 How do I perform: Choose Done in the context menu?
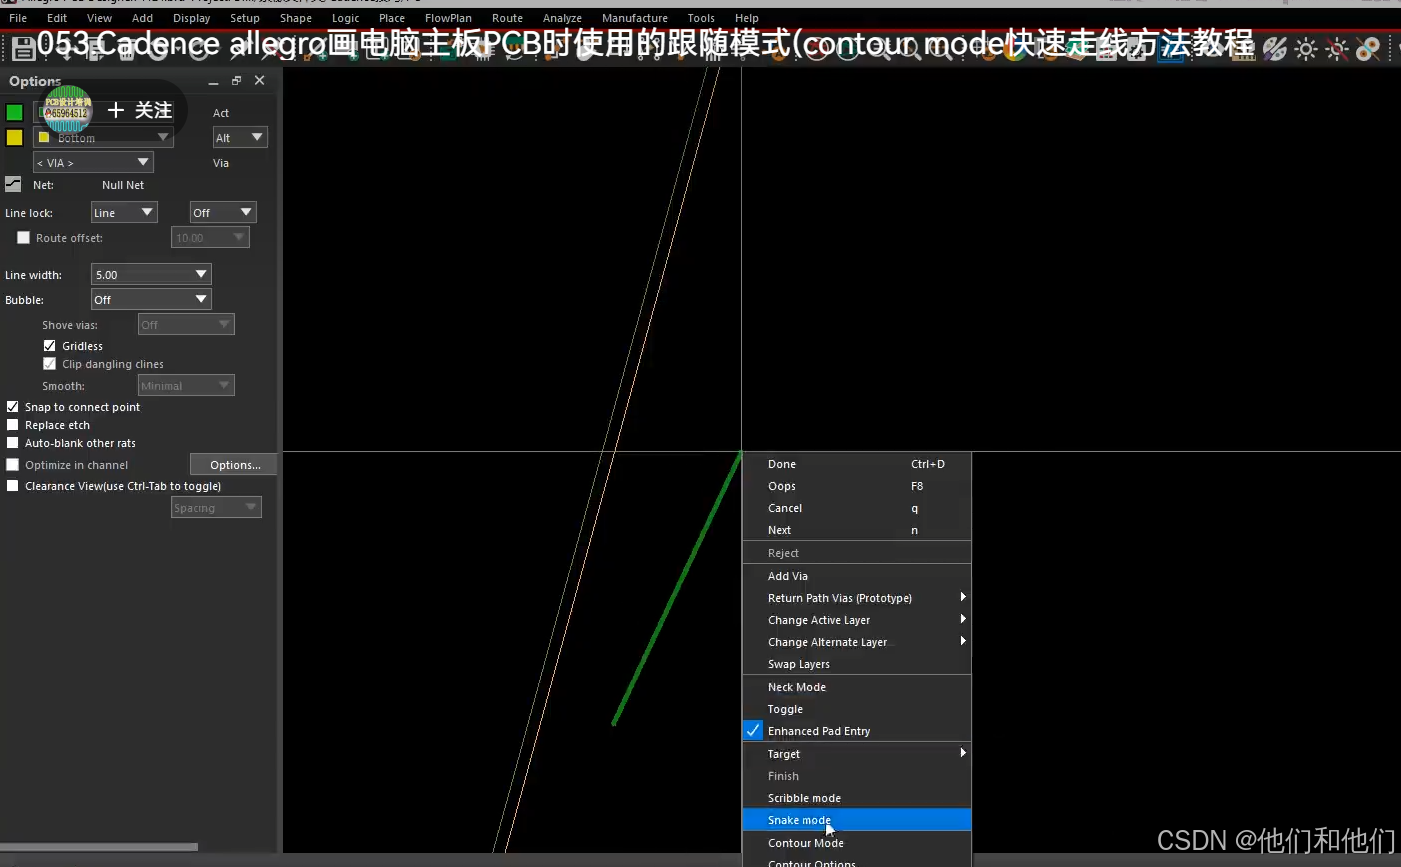(x=857, y=464)
